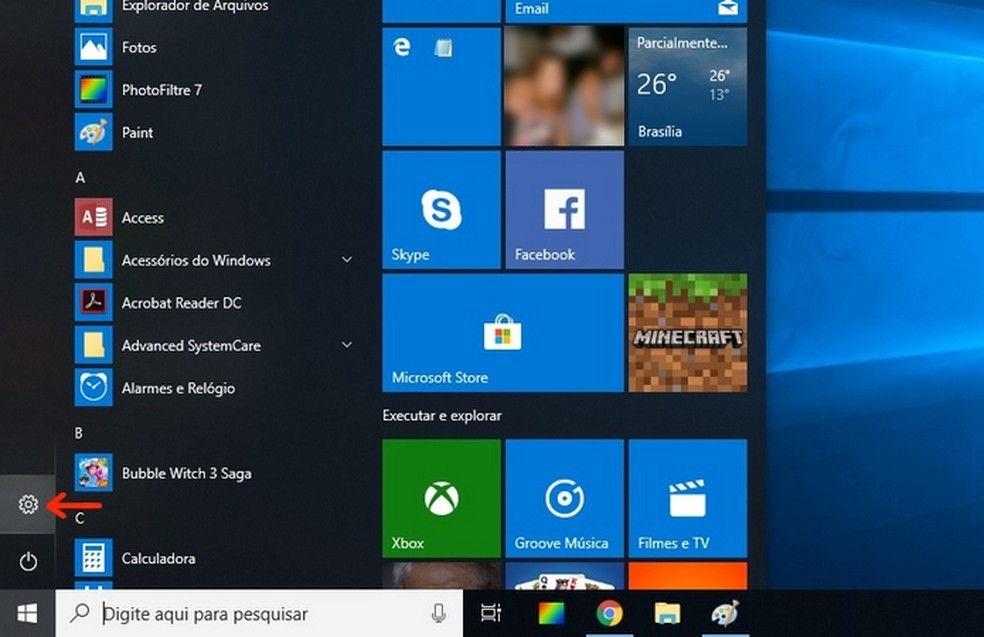Image resolution: width=984 pixels, height=637 pixels.
Task: Launch the Minecraft tile
Action: [688, 333]
